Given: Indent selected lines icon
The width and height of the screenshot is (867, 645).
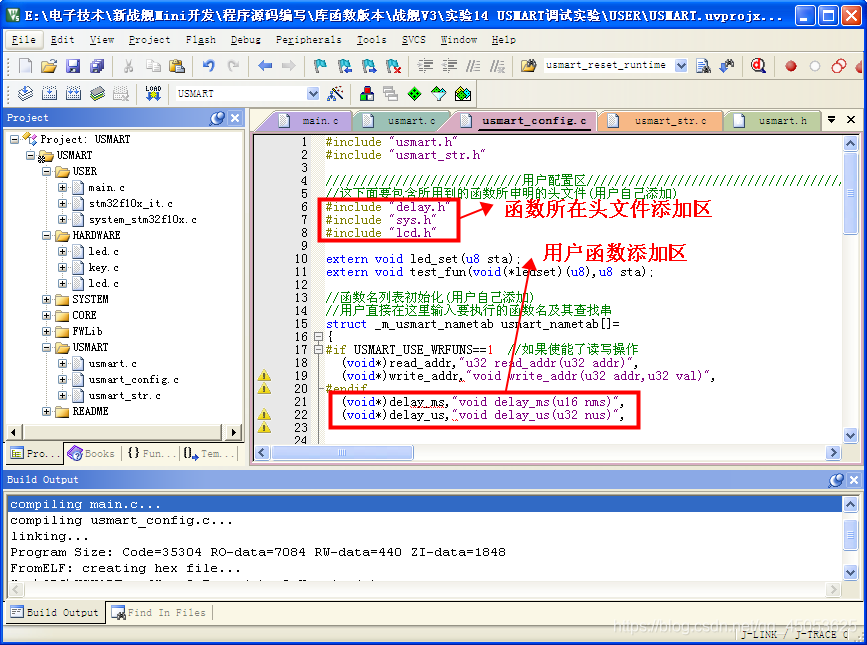Looking at the screenshot, I should click(425, 66).
